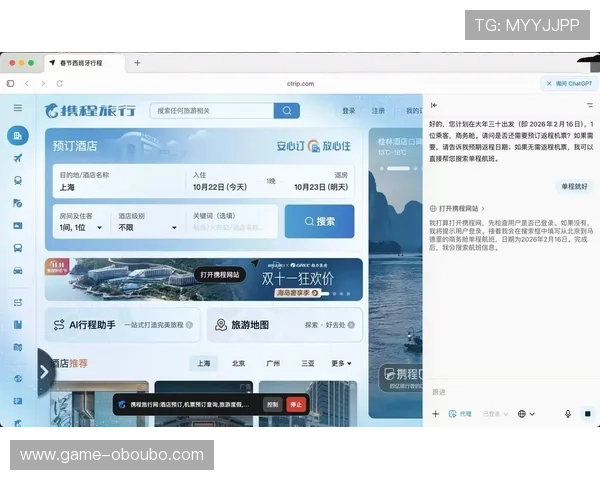
Task: Reload the page with the refresh icon
Action: (x=60, y=83)
